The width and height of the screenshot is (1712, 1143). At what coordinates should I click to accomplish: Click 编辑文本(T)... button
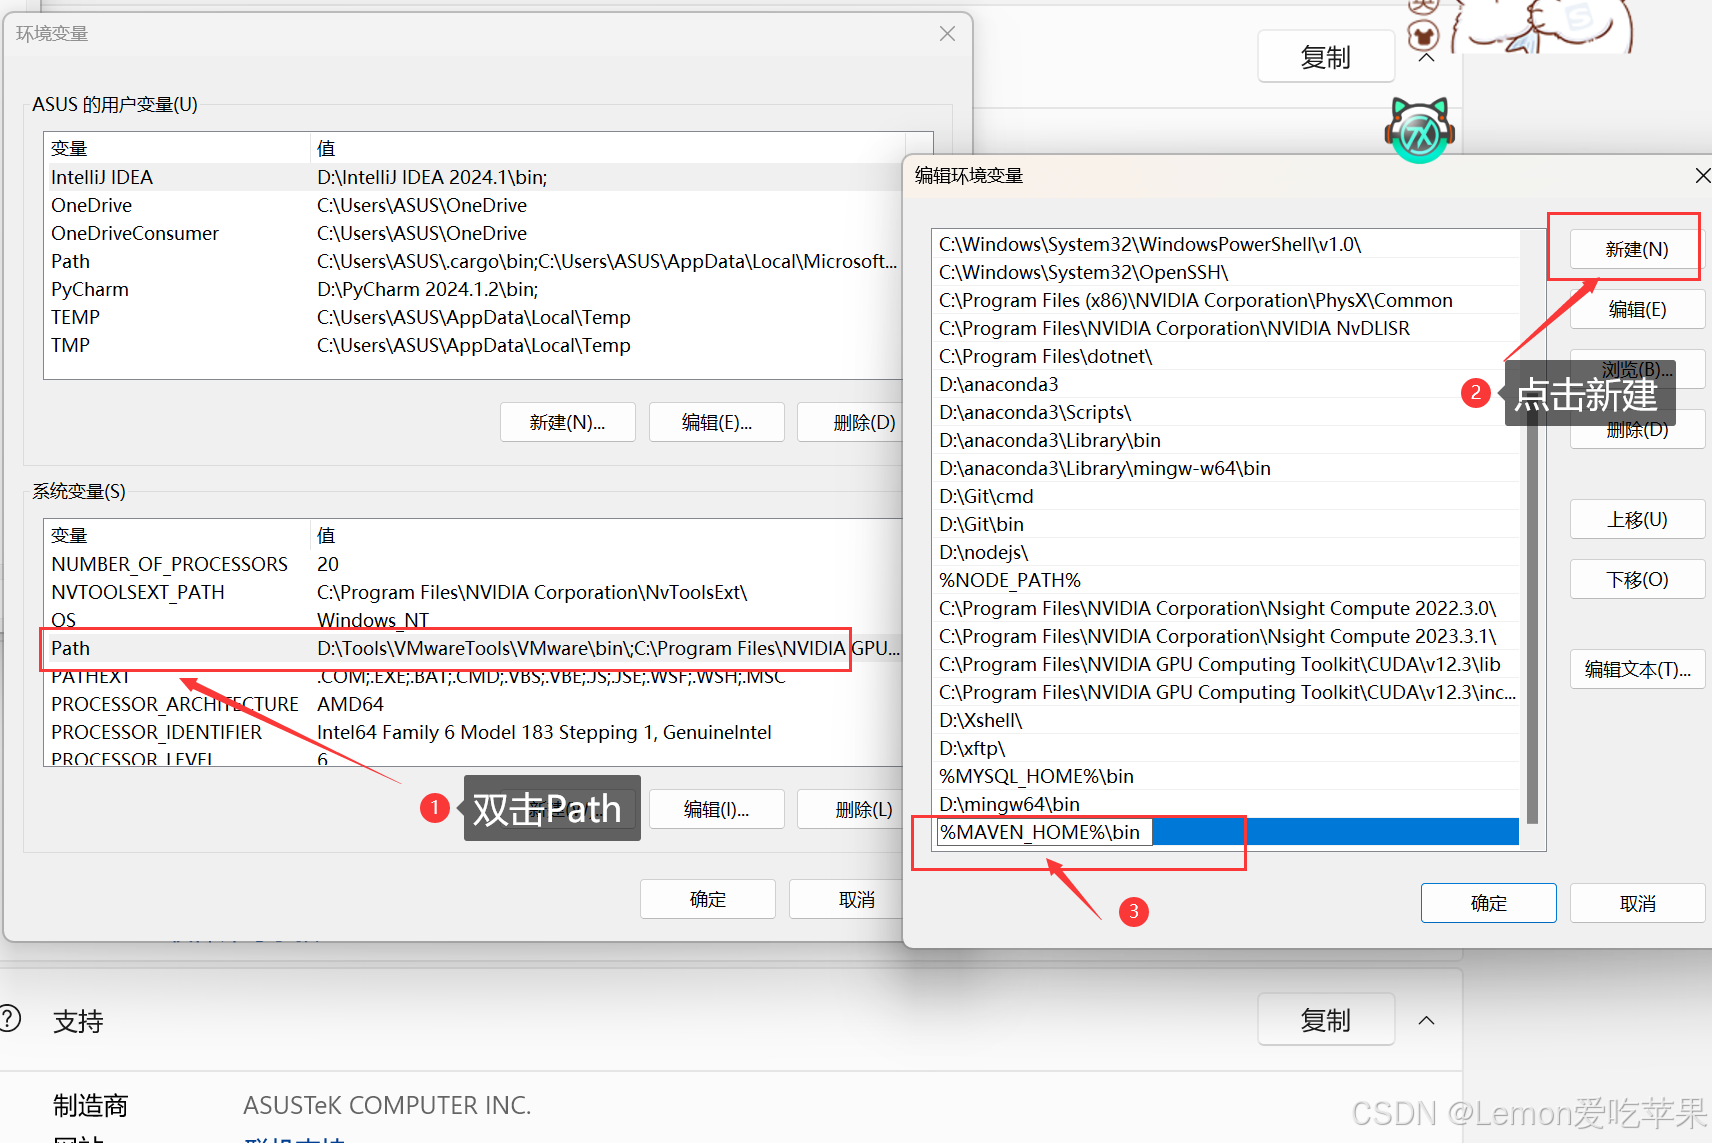coord(1636,669)
